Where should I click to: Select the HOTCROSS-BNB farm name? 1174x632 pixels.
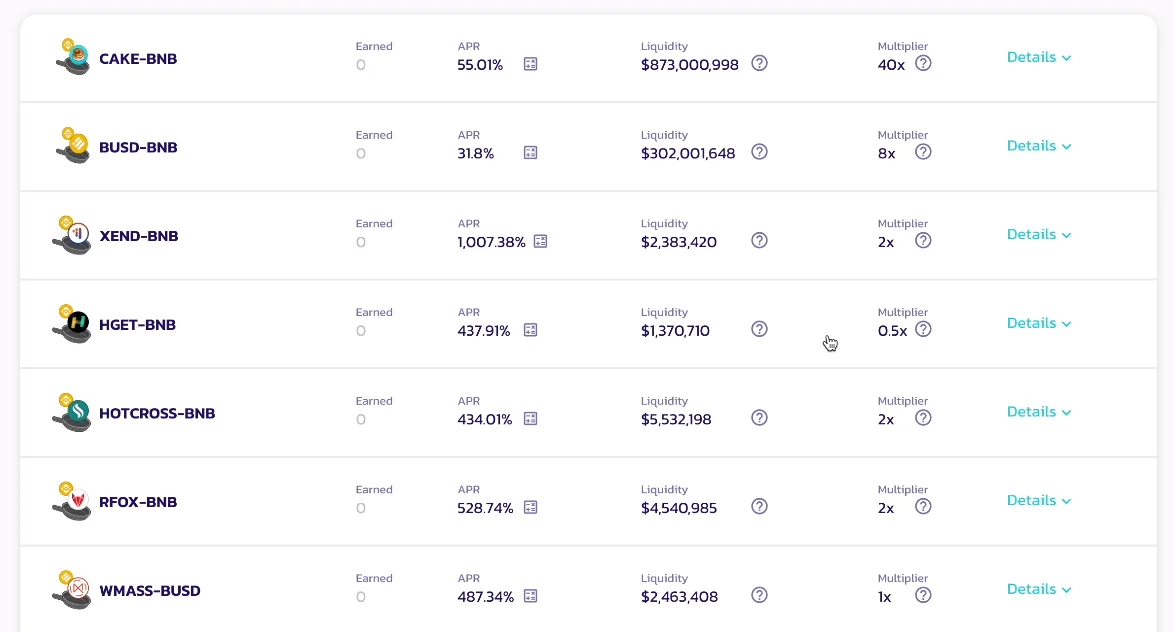tap(157, 413)
